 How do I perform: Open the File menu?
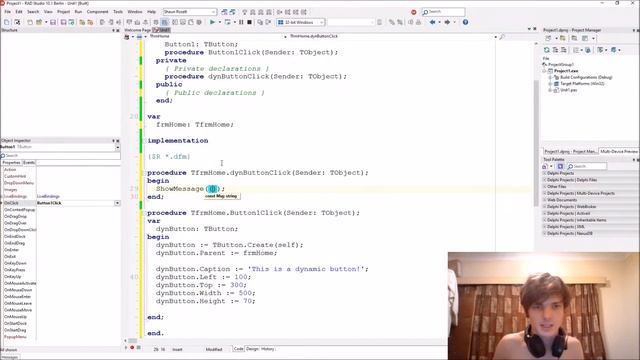coord(7,12)
